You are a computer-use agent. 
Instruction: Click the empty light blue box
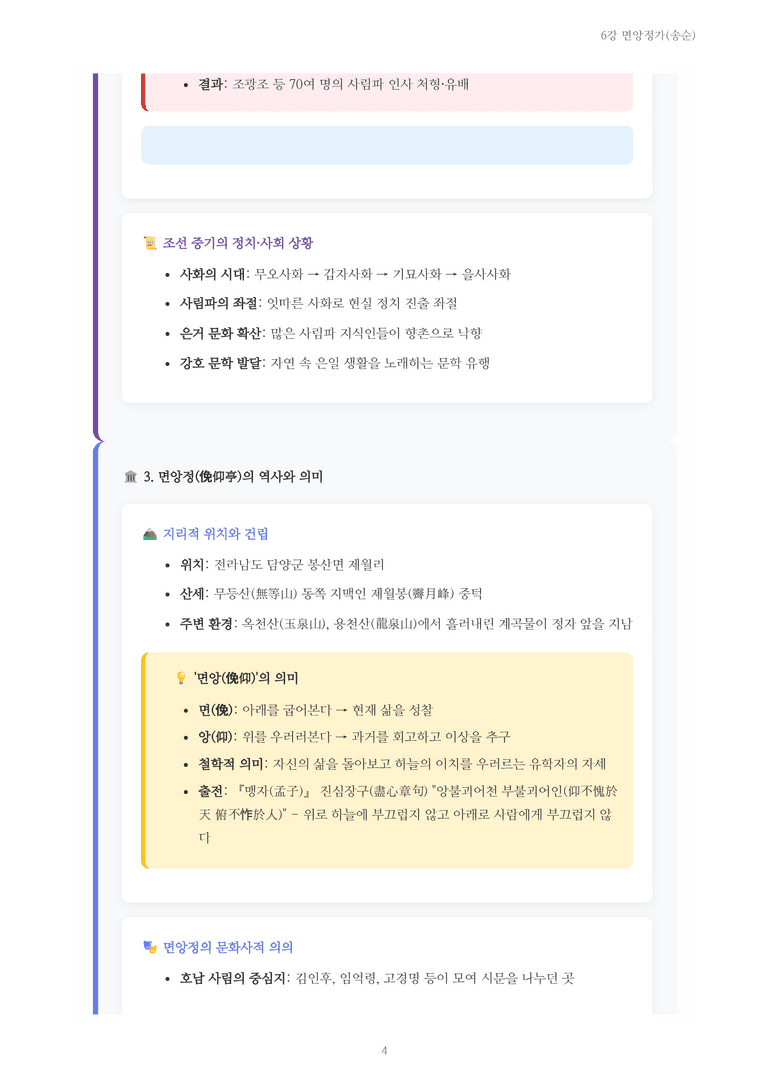[387, 146]
